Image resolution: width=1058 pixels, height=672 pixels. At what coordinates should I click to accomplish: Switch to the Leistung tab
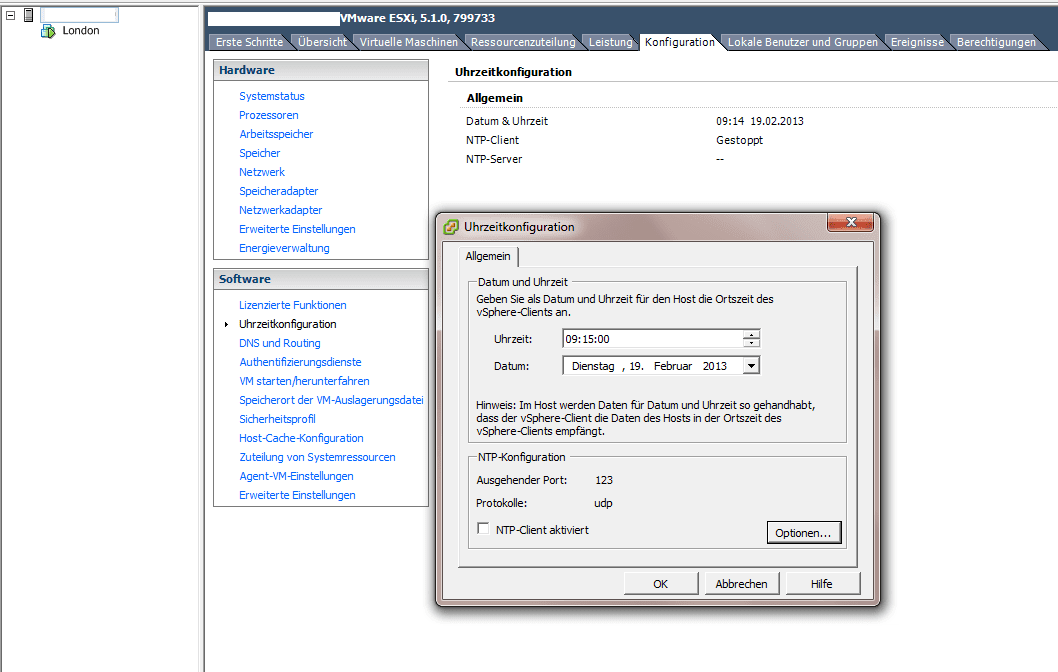pyautogui.click(x=611, y=42)
